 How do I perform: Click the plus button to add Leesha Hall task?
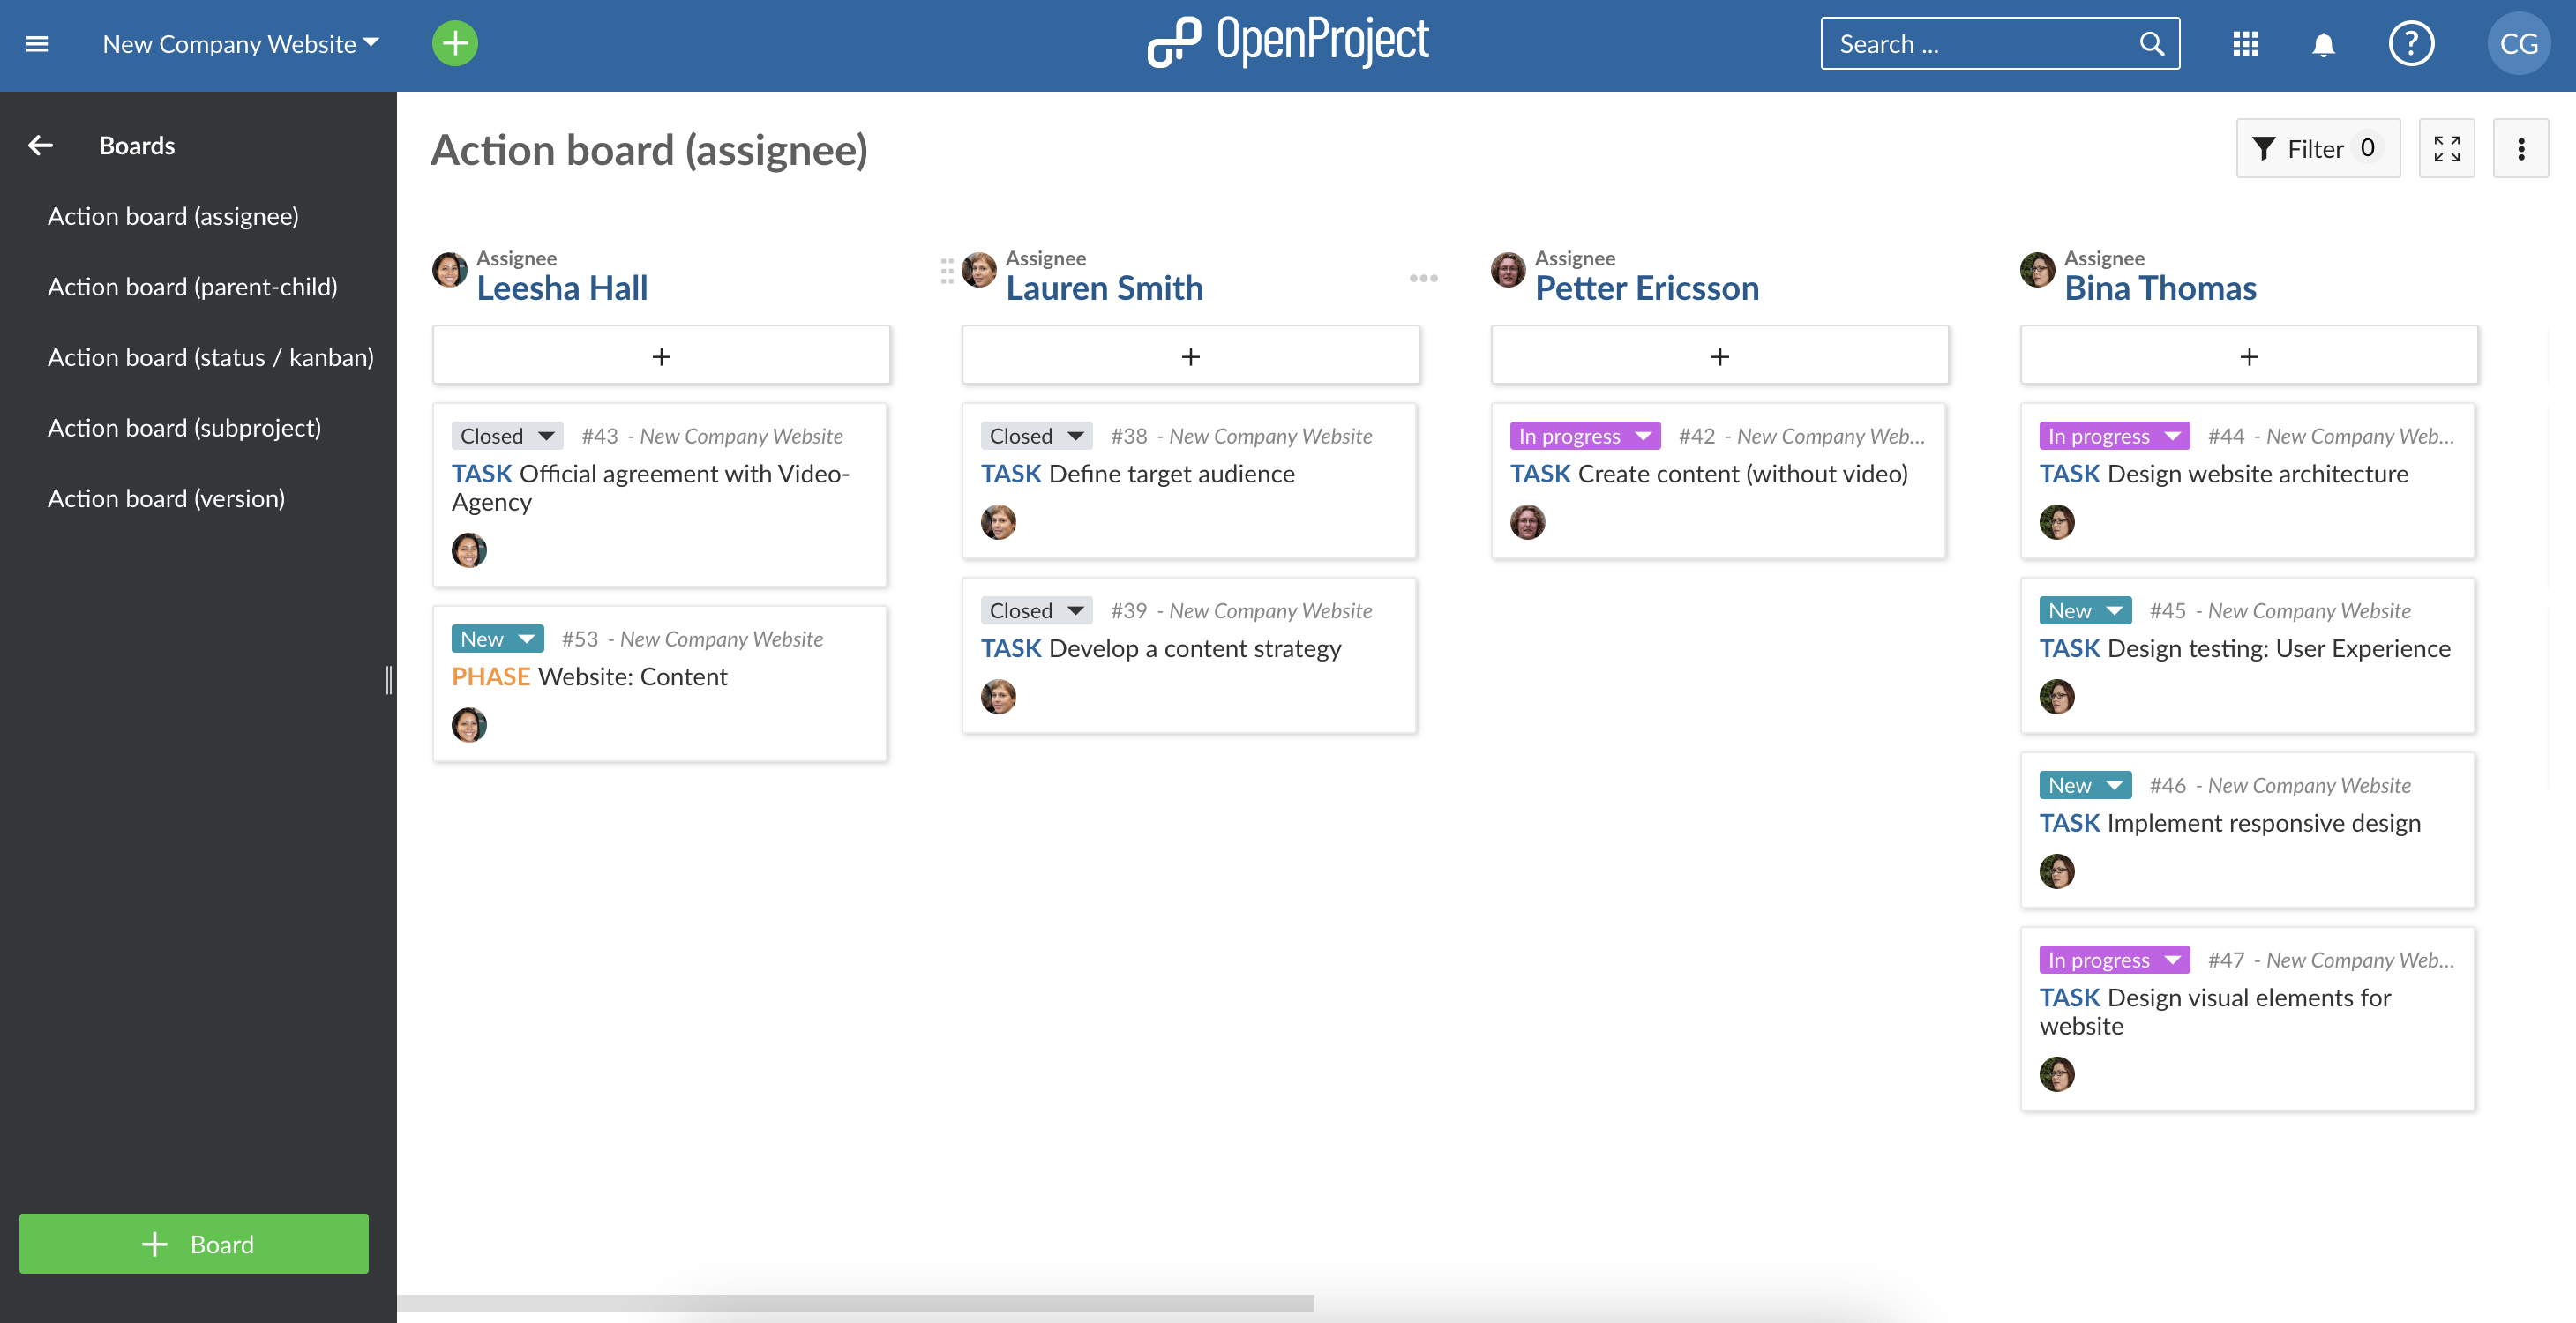(x=662, y=355)
